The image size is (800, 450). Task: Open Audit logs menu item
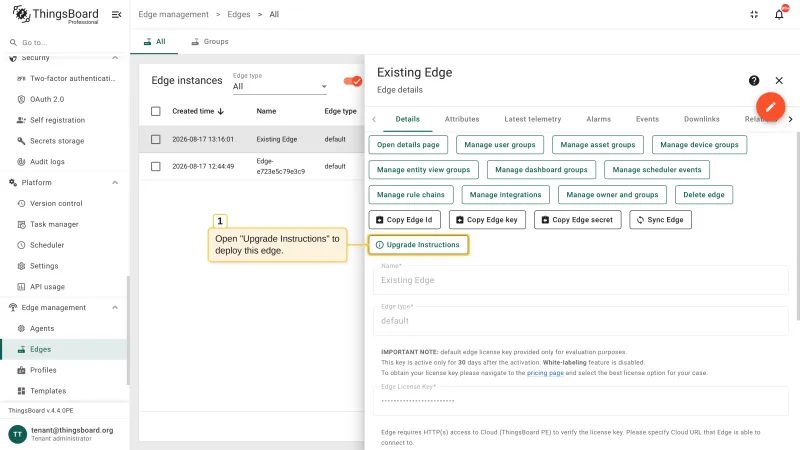[64, 161]
